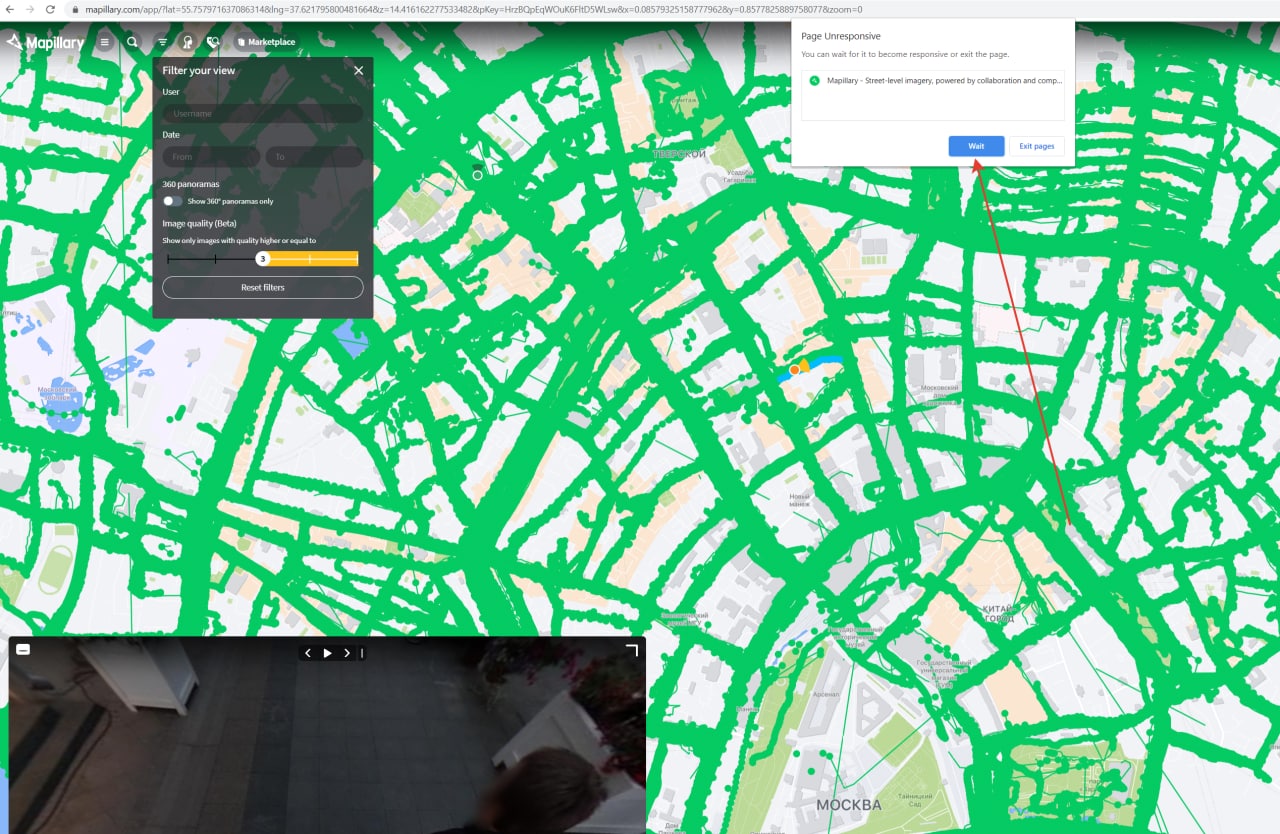Click the date From field
Viewport: 1280px width, 834px height.
211,157
